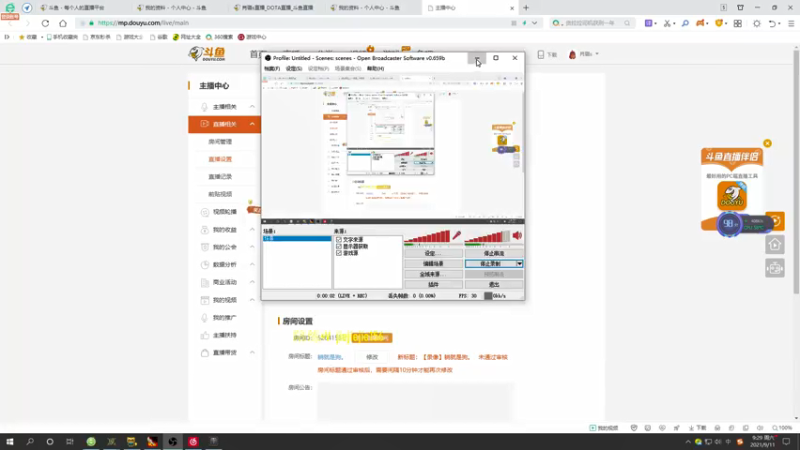Click the browser undo arrow icon
This screenshot has width=800, height=450.
(x=772, y=23)
